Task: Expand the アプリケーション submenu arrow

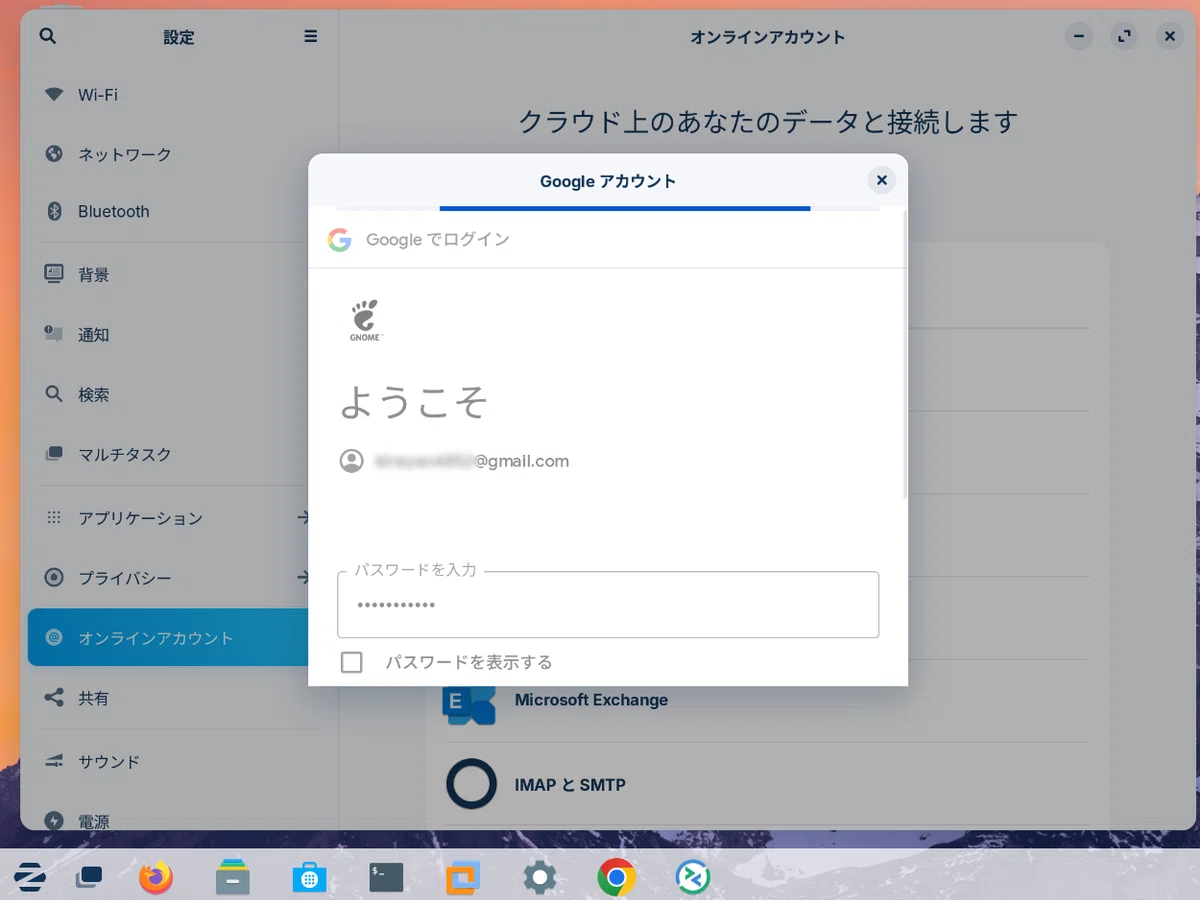Action: click(x=304, y=518)
